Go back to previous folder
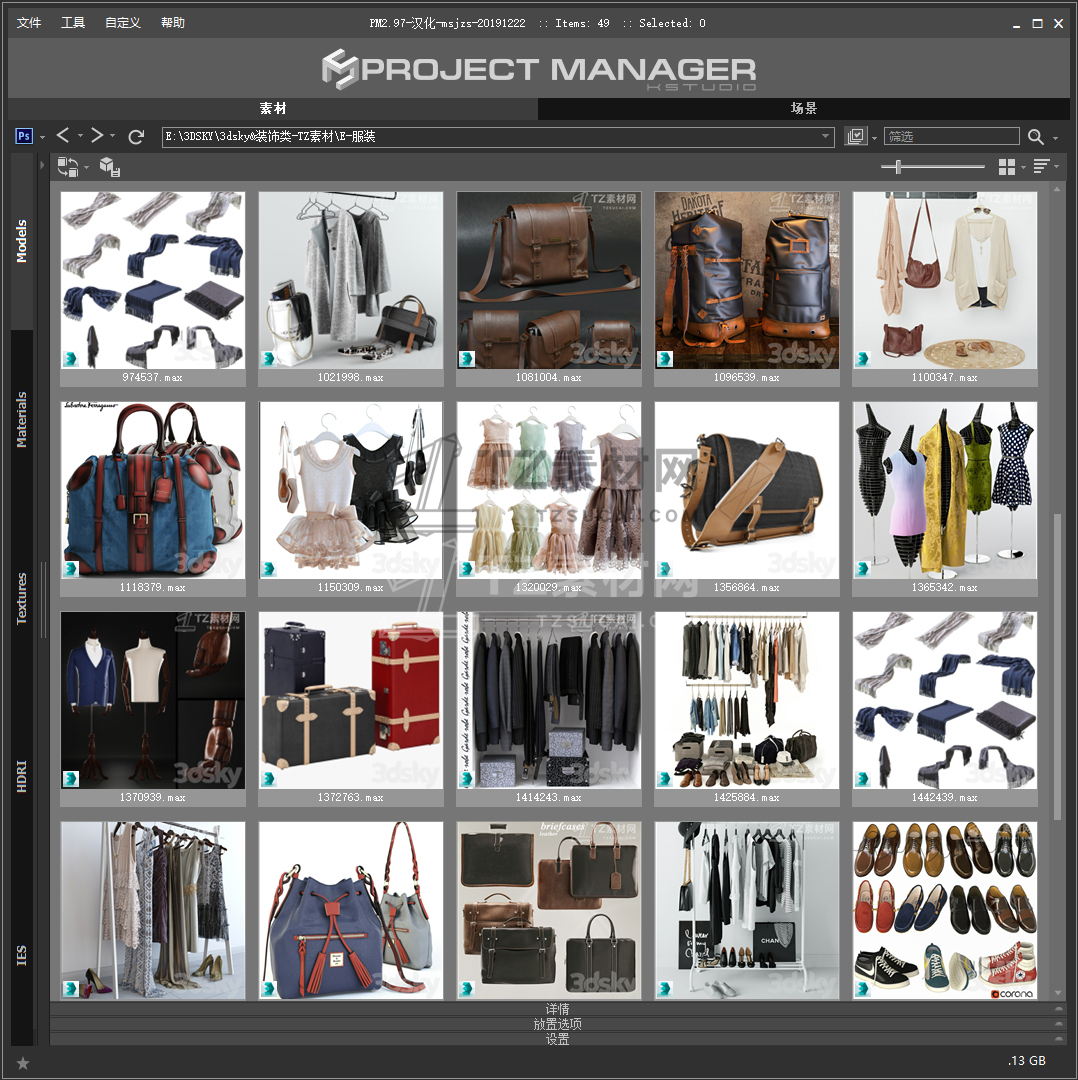The width and height of the screenshot is (1078, 1080). [x=63, y=136]
